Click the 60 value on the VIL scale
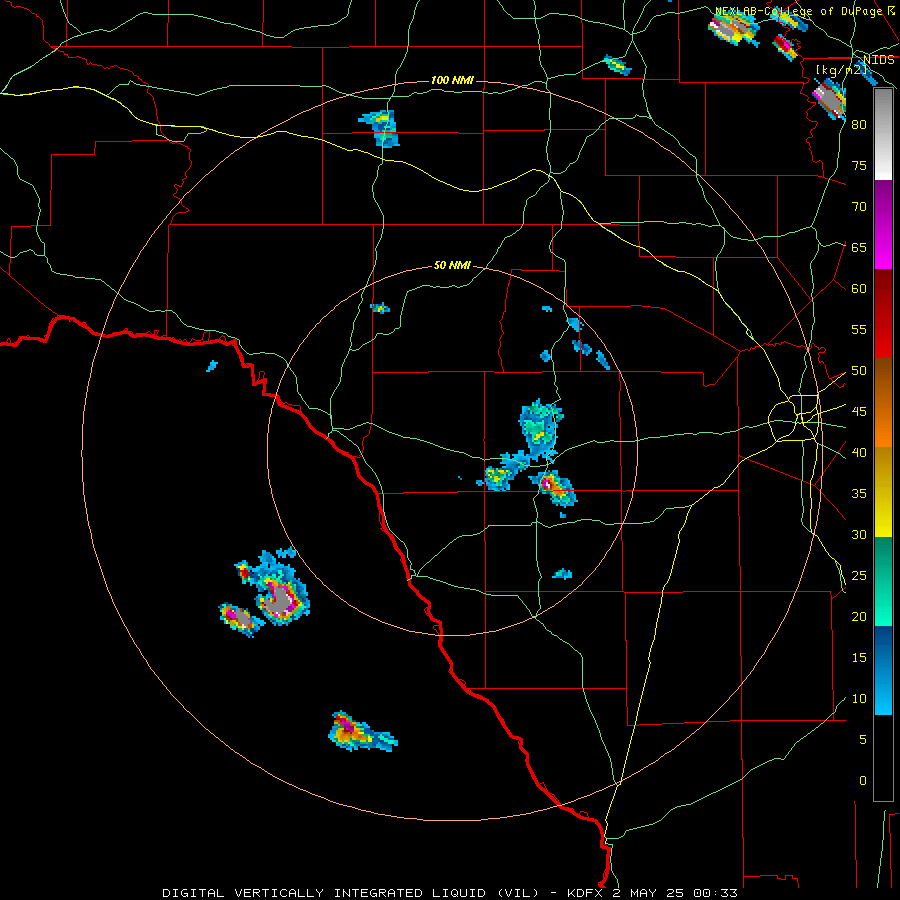 [x=859, y=289]
